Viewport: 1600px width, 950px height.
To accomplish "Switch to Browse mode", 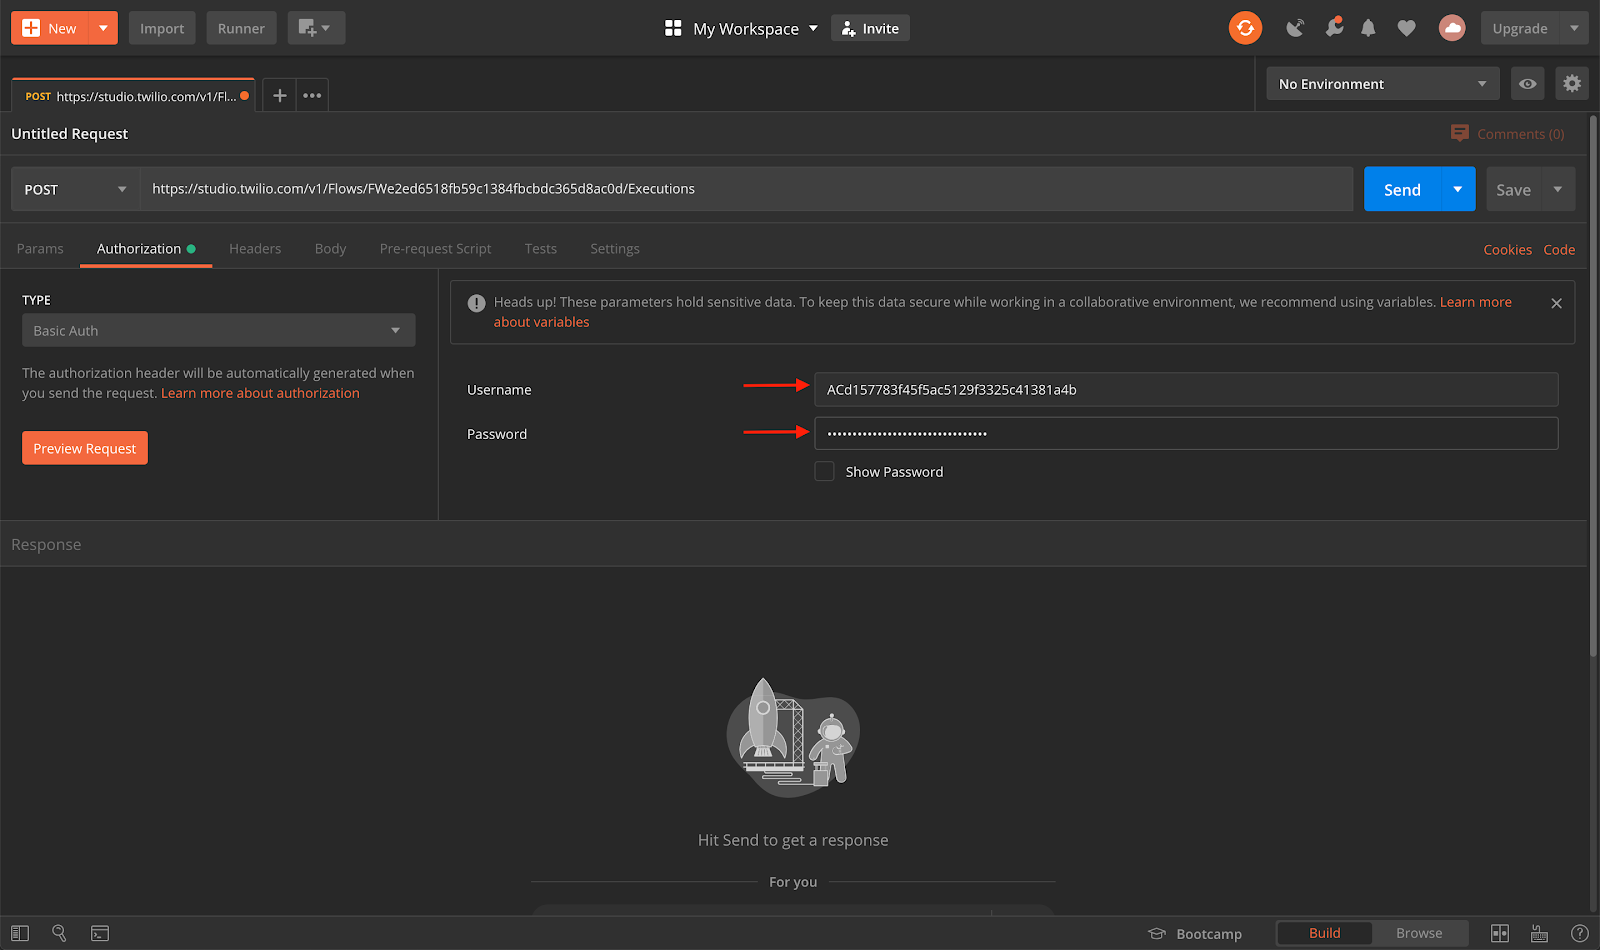I will 1418,933.
